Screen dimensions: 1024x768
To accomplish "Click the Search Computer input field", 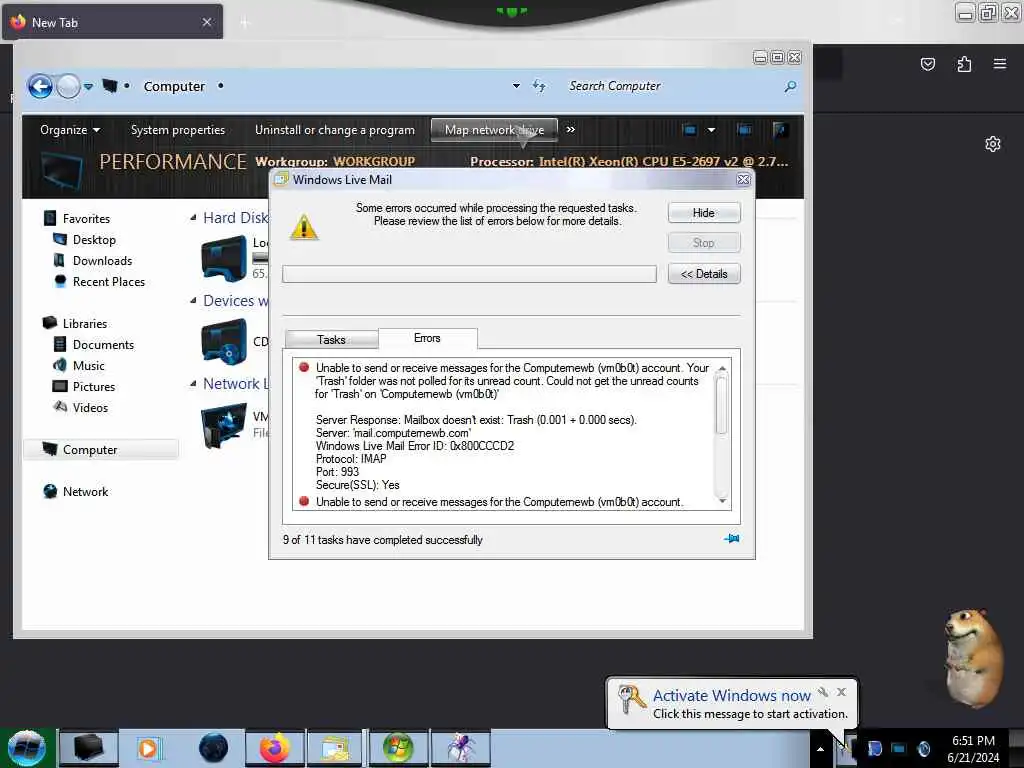I will point(673,86).
